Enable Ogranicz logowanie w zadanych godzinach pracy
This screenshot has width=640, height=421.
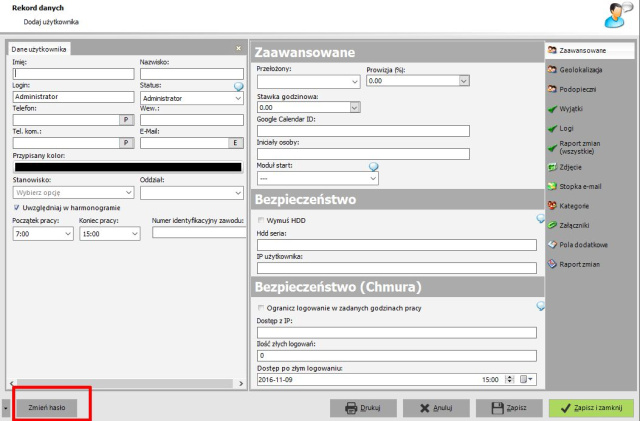pyautogui.click(x=260, y=308)
